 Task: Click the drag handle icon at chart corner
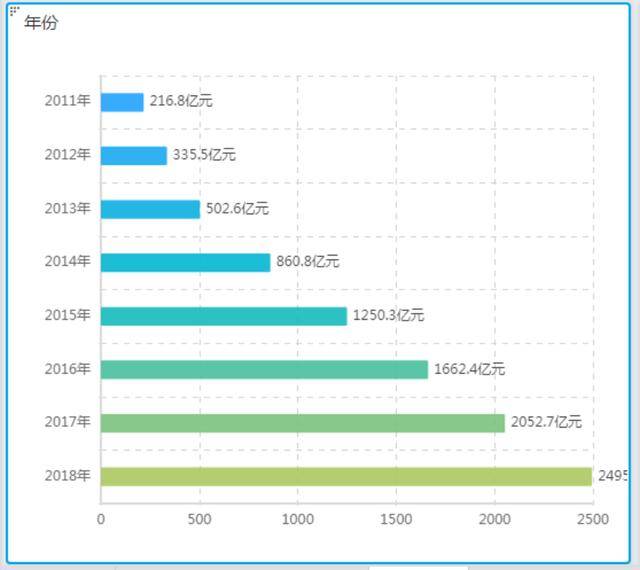(14, 10)
